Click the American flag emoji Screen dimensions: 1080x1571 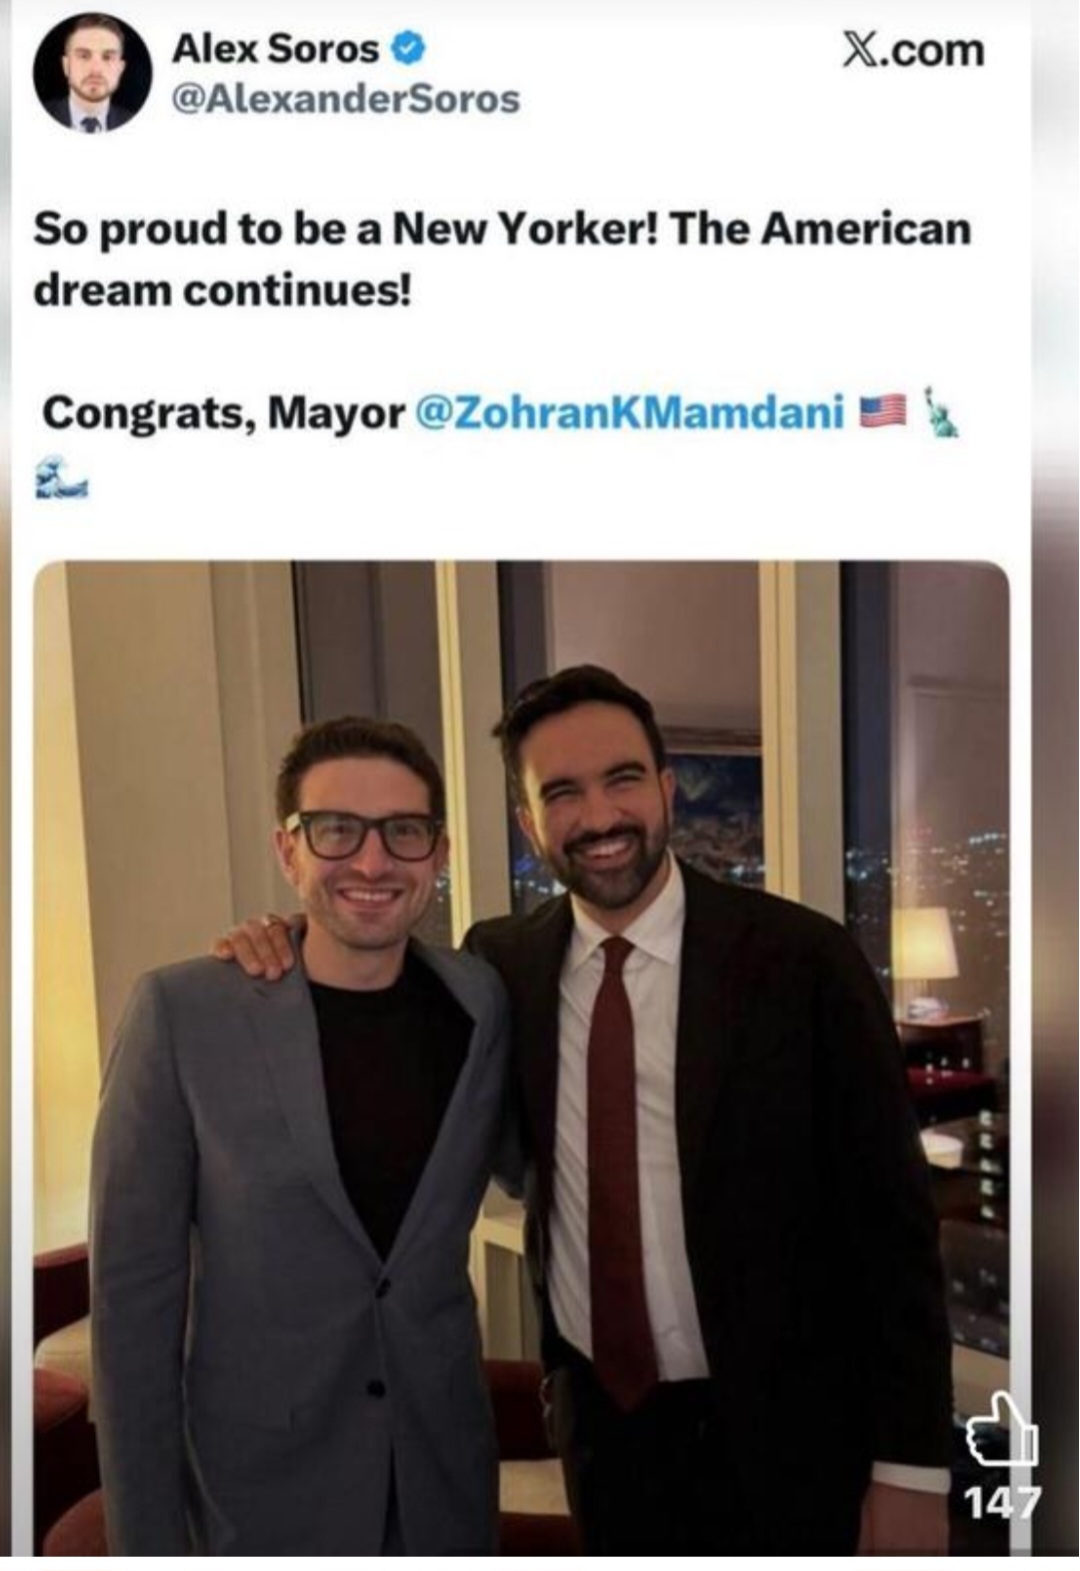(882, 411)
